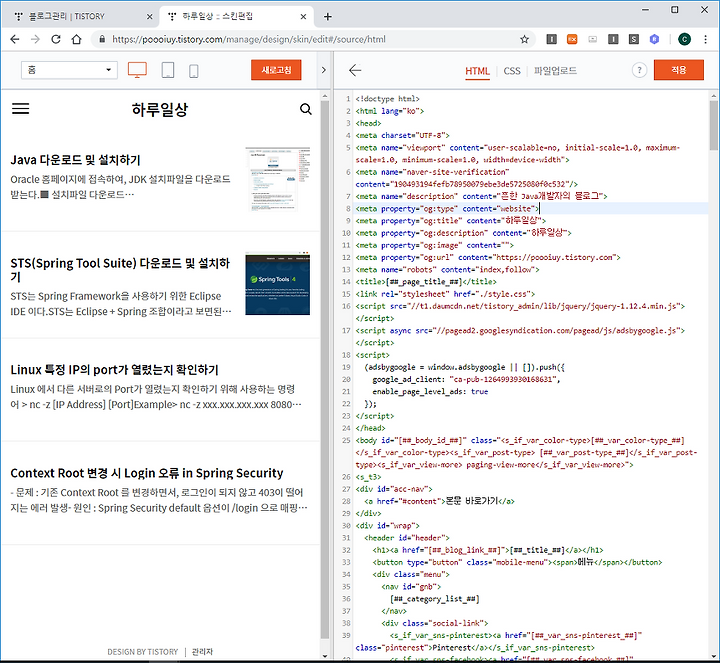This screenshot has width=720, height=663.
Task: Click the 하루일상 blog title
Action: point(160,109)
